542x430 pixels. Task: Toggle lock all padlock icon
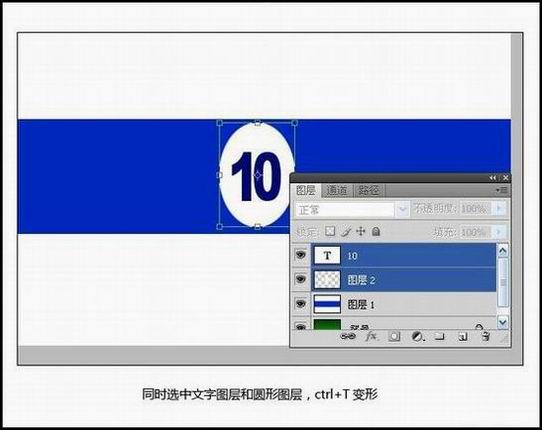[376, 231]
